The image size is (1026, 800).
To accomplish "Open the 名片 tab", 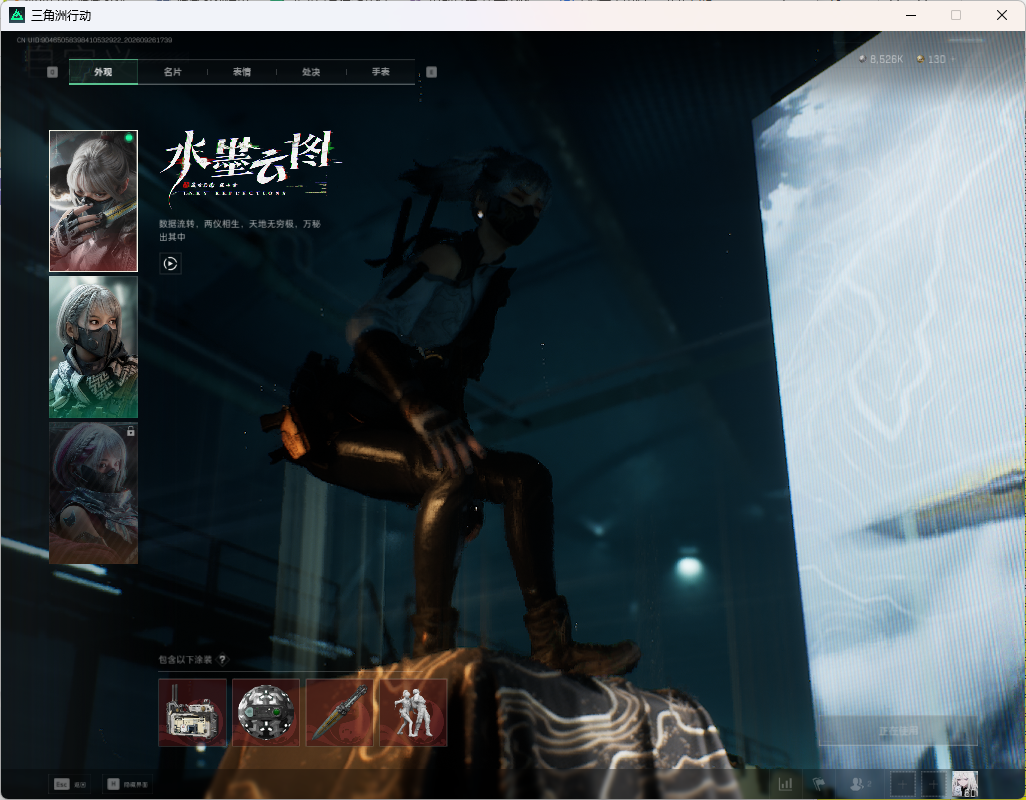I will tap(173, 72).
